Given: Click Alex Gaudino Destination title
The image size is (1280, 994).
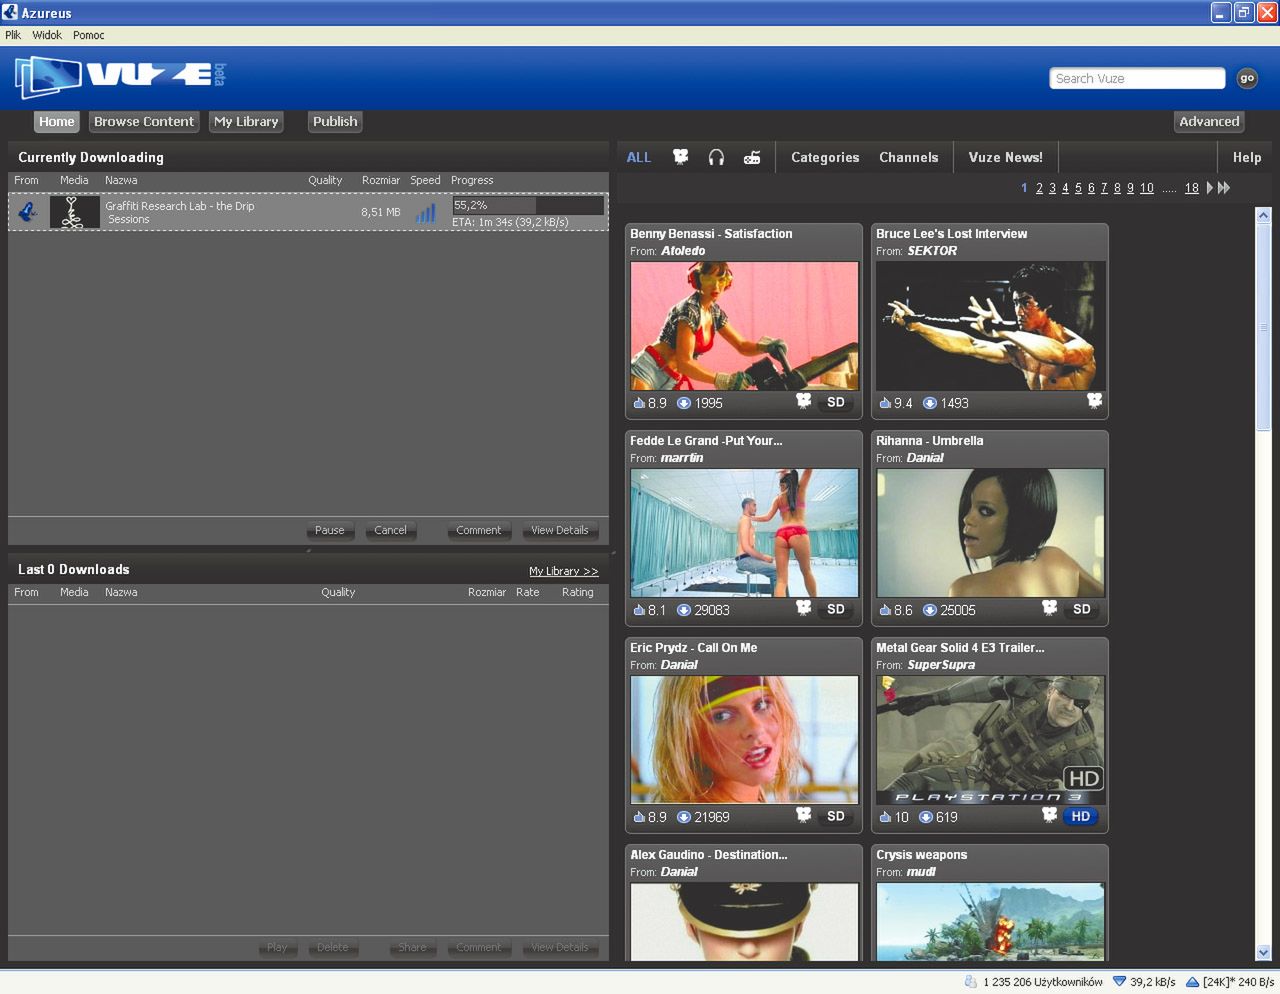Looking at the screenshot, I should tap(709, 855).
